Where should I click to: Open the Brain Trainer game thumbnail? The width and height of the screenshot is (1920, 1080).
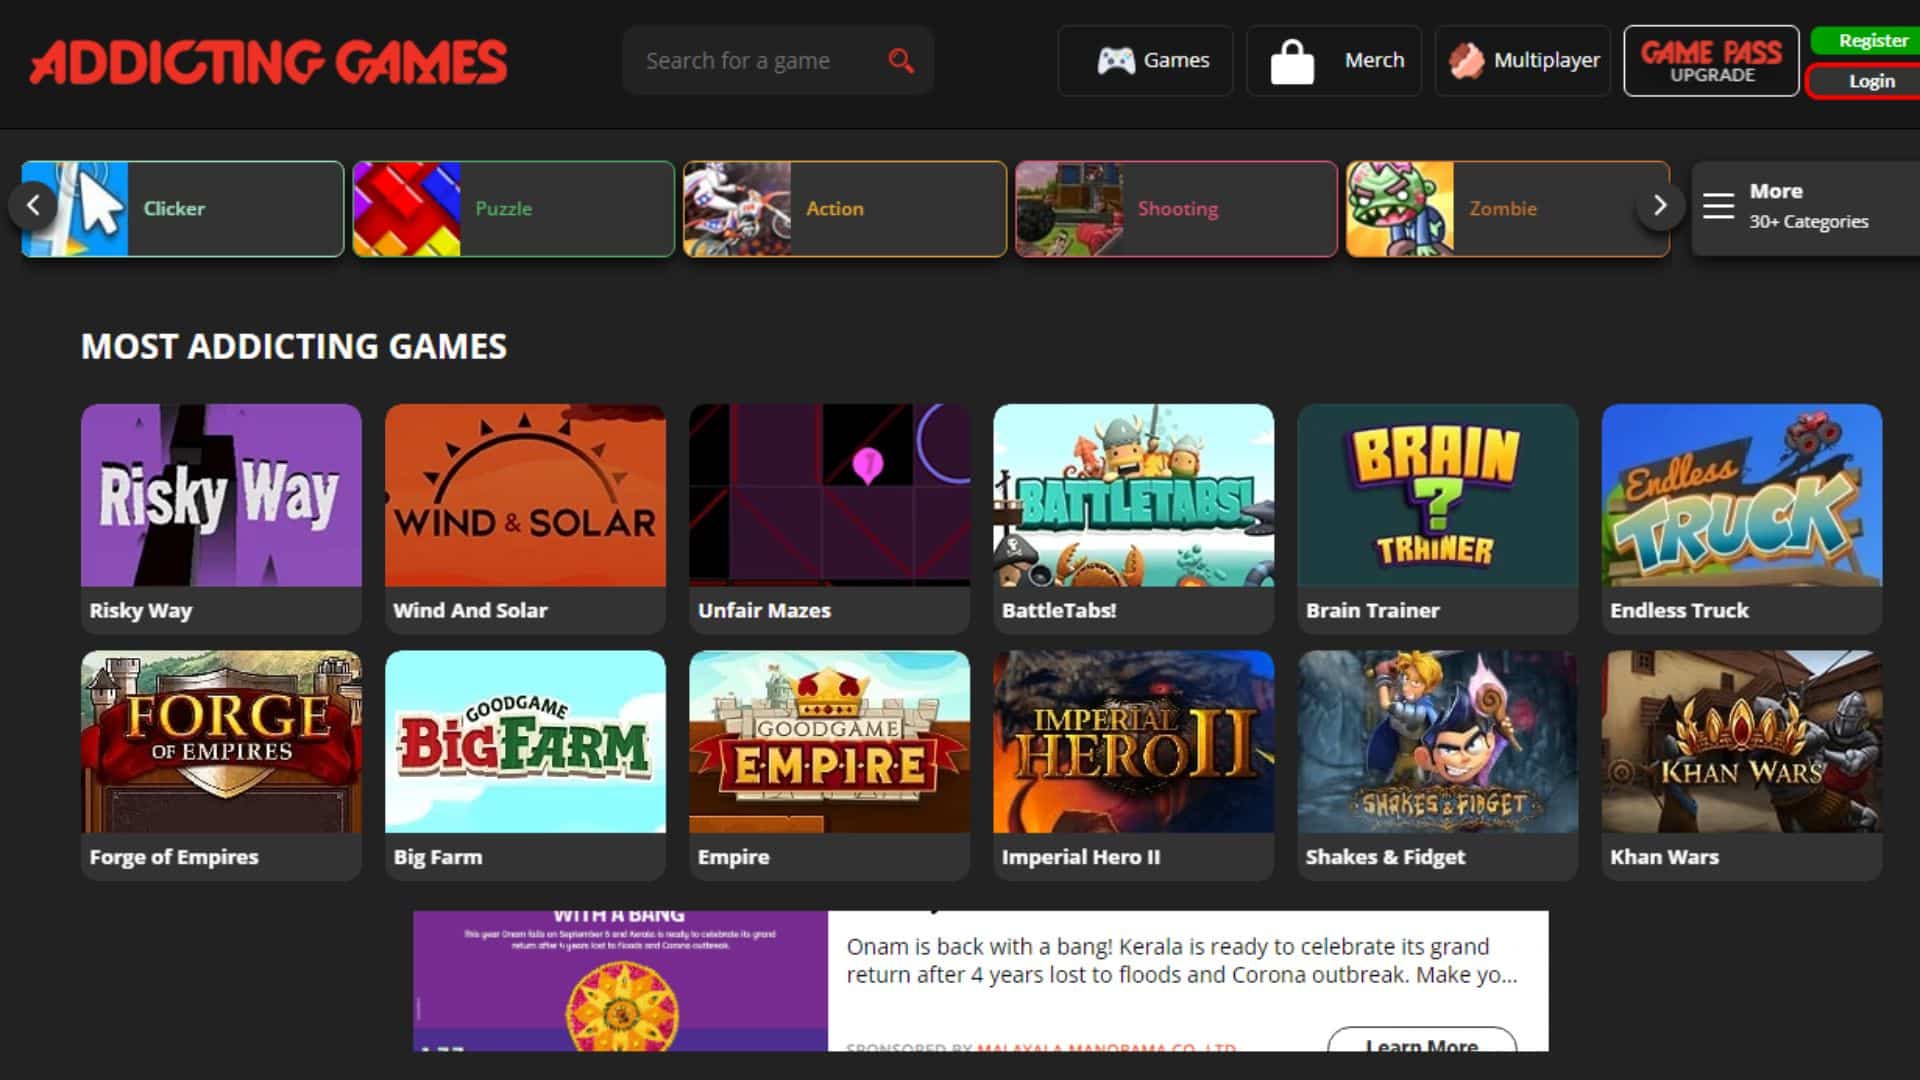[x=1437, y=495]
